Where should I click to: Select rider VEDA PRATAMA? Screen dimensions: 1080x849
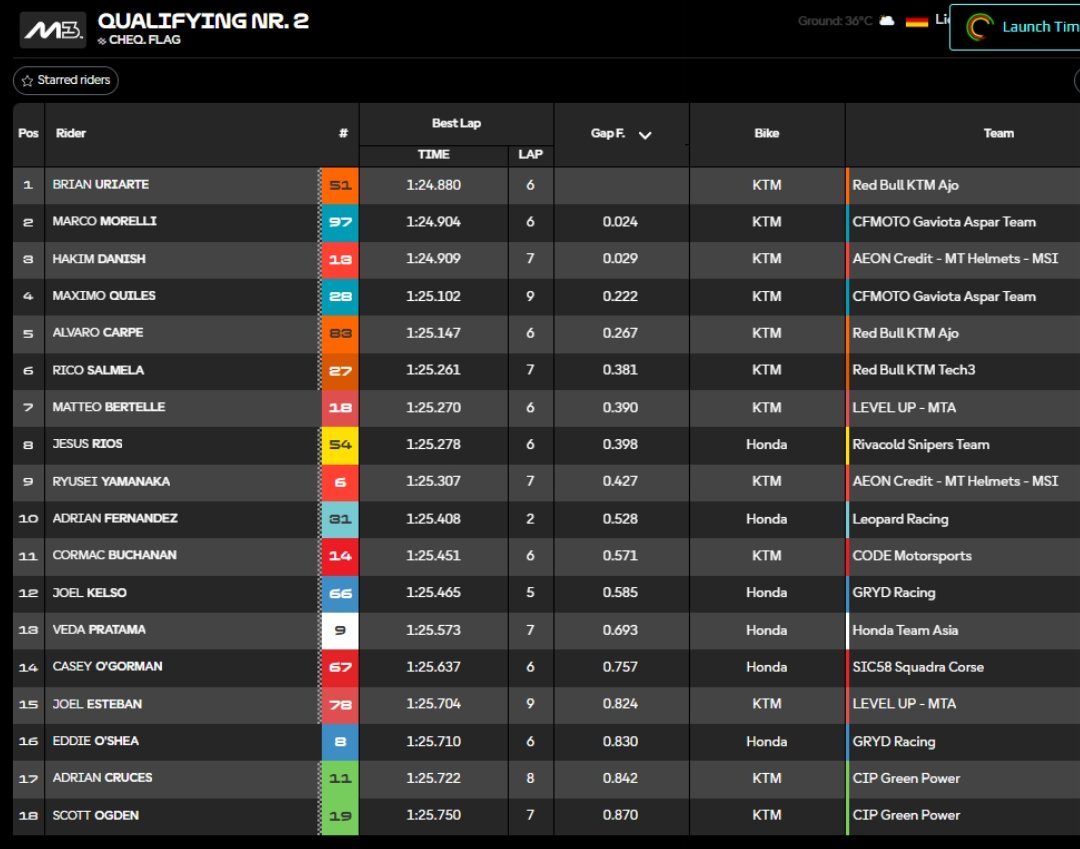99,629
